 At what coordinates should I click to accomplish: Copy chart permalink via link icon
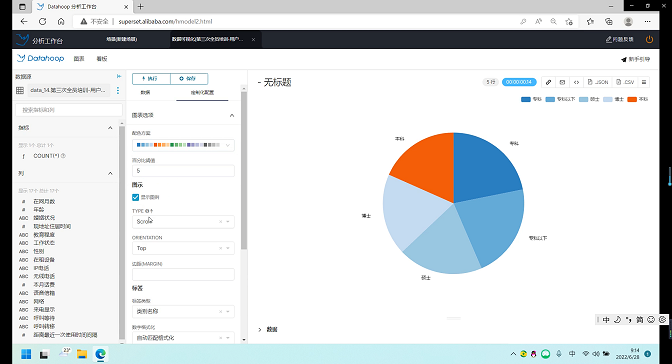[x=548, y=82]
